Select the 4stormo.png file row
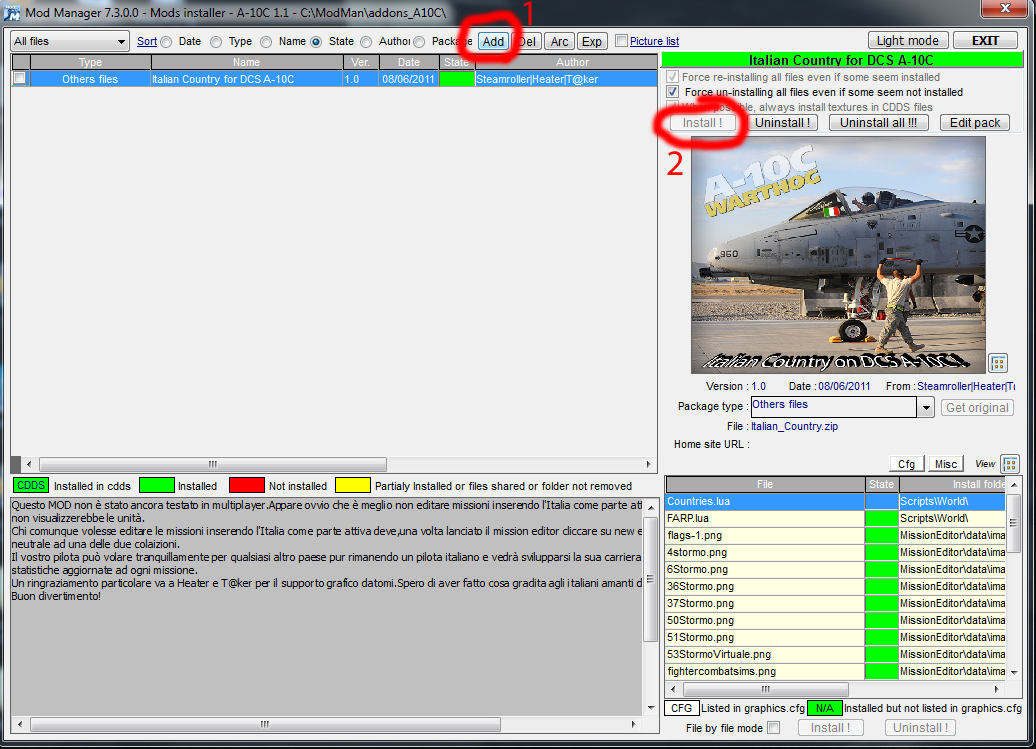 [x=835, y=552]
